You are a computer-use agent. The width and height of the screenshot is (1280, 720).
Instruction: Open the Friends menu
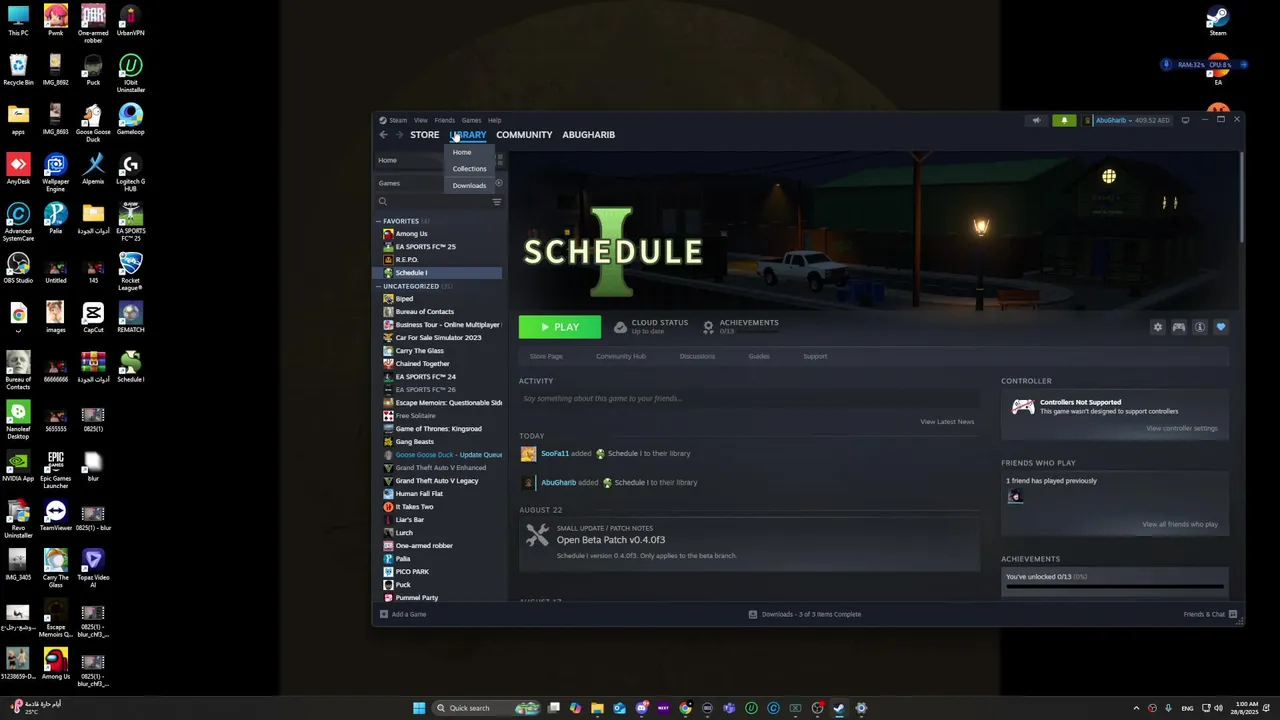(445, 120)
